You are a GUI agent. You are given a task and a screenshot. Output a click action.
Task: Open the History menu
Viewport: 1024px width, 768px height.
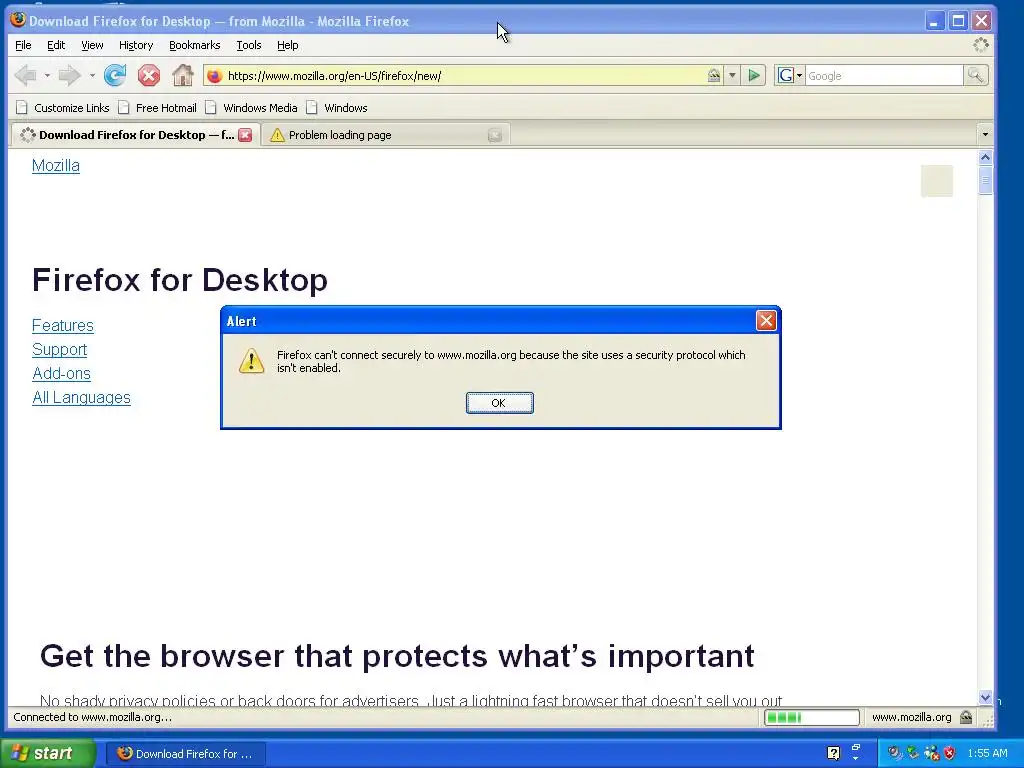coord(136,45)
